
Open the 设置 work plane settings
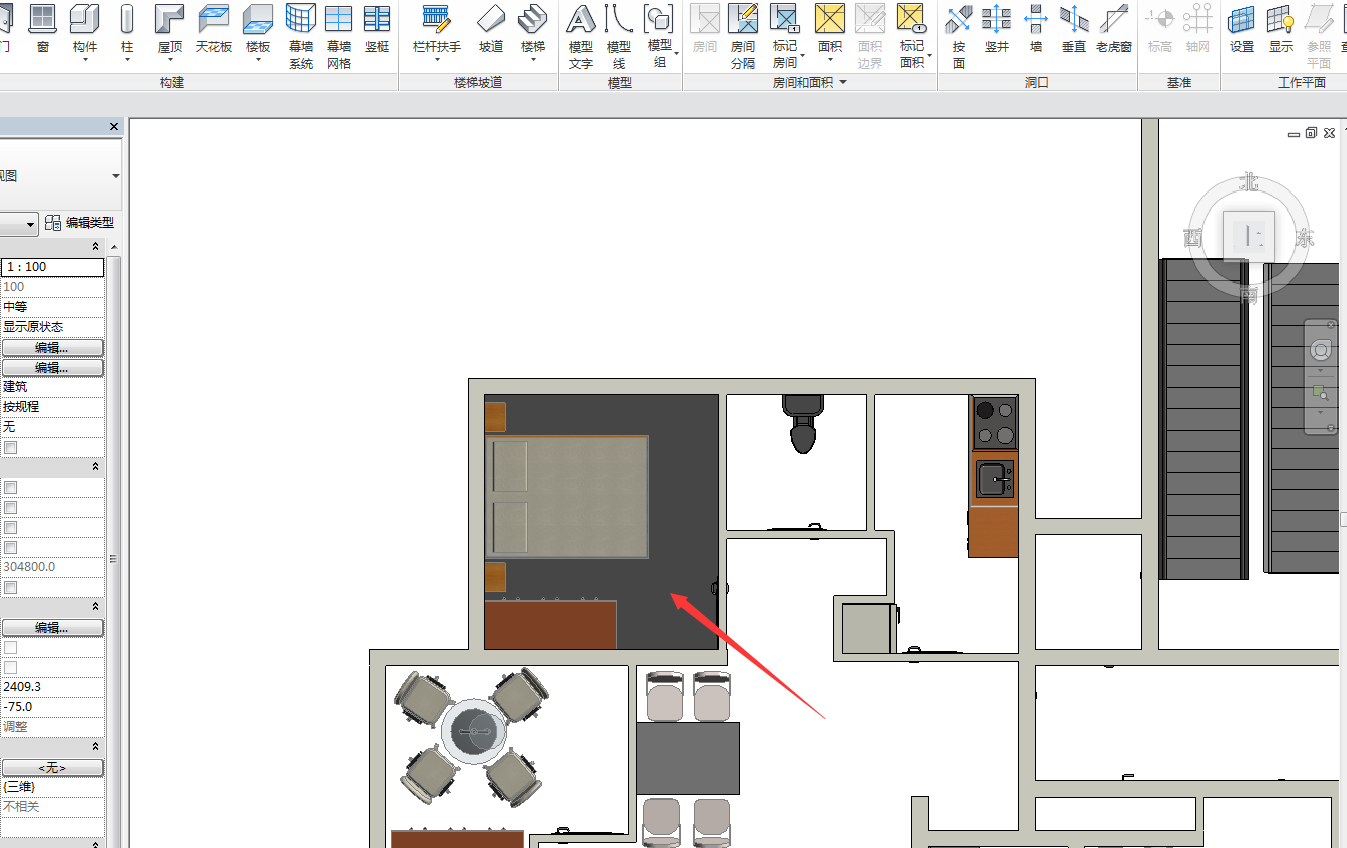1242,30
